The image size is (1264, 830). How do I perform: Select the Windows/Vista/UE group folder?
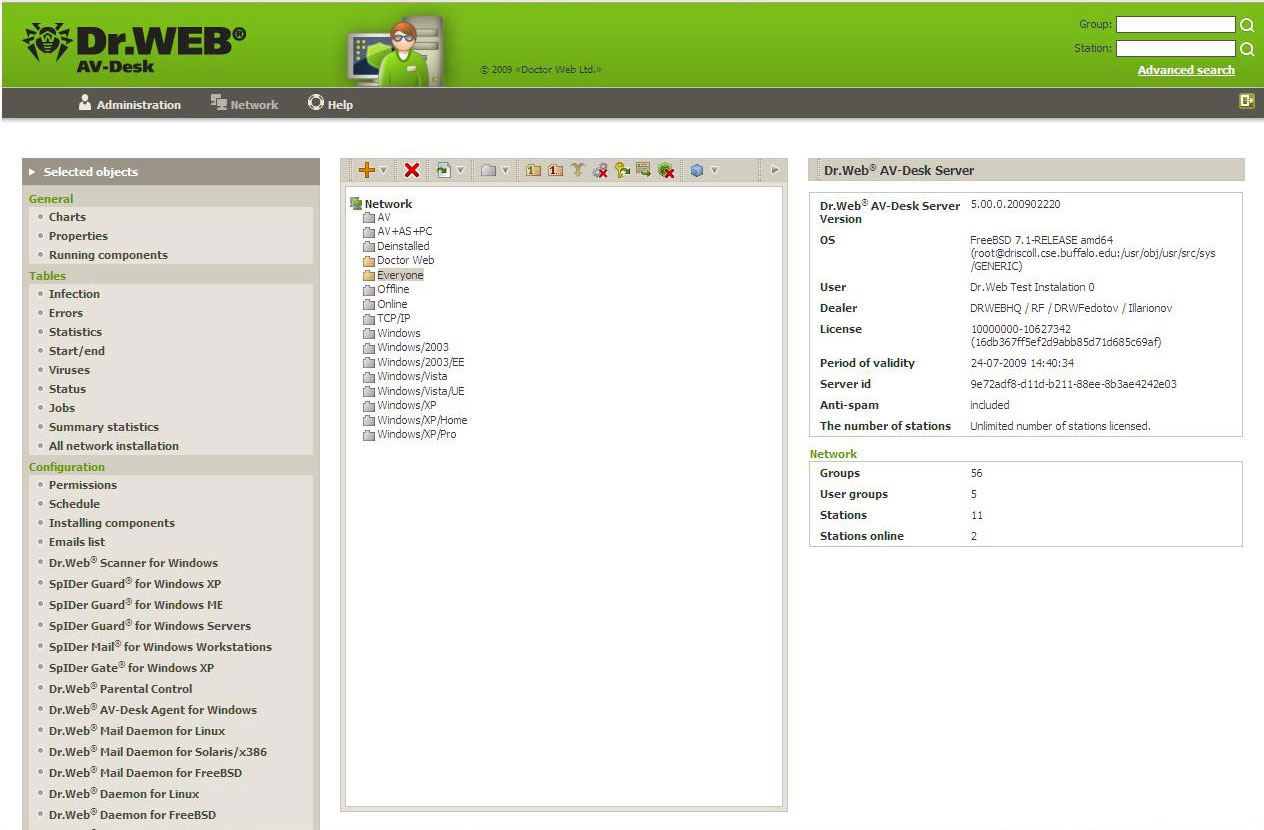click(414, 391)
